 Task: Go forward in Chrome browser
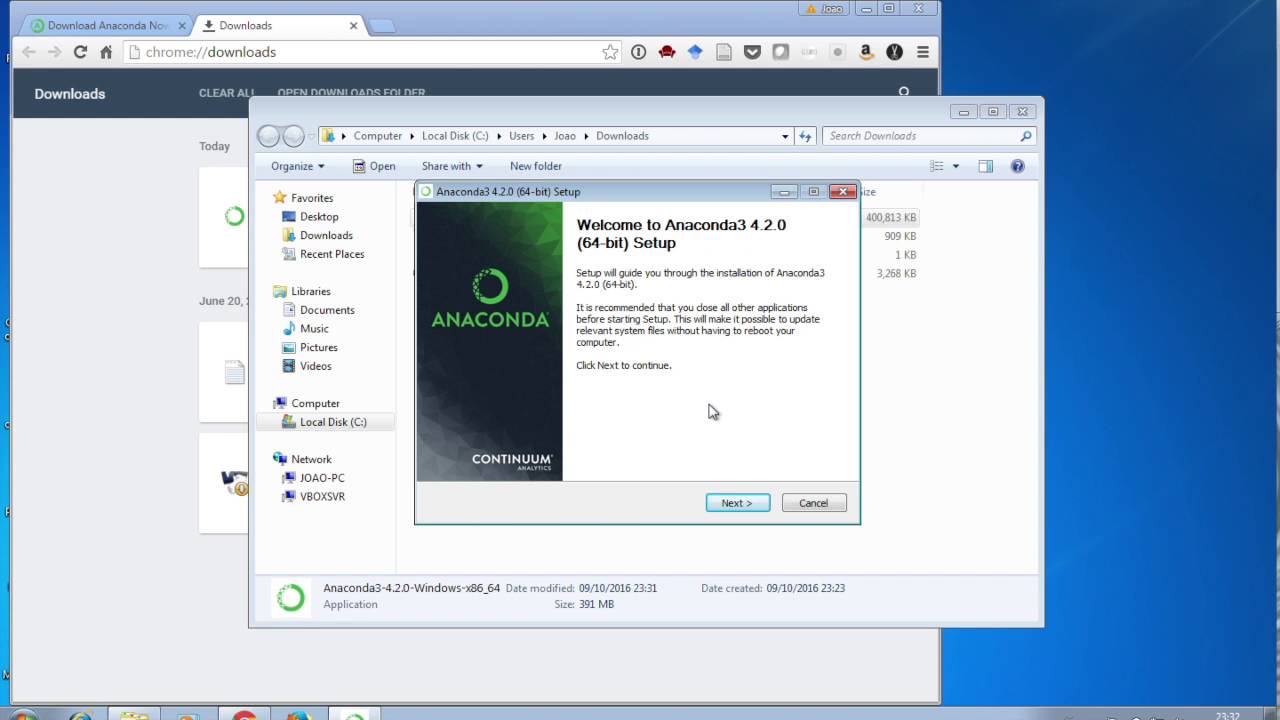pos(55,52)
